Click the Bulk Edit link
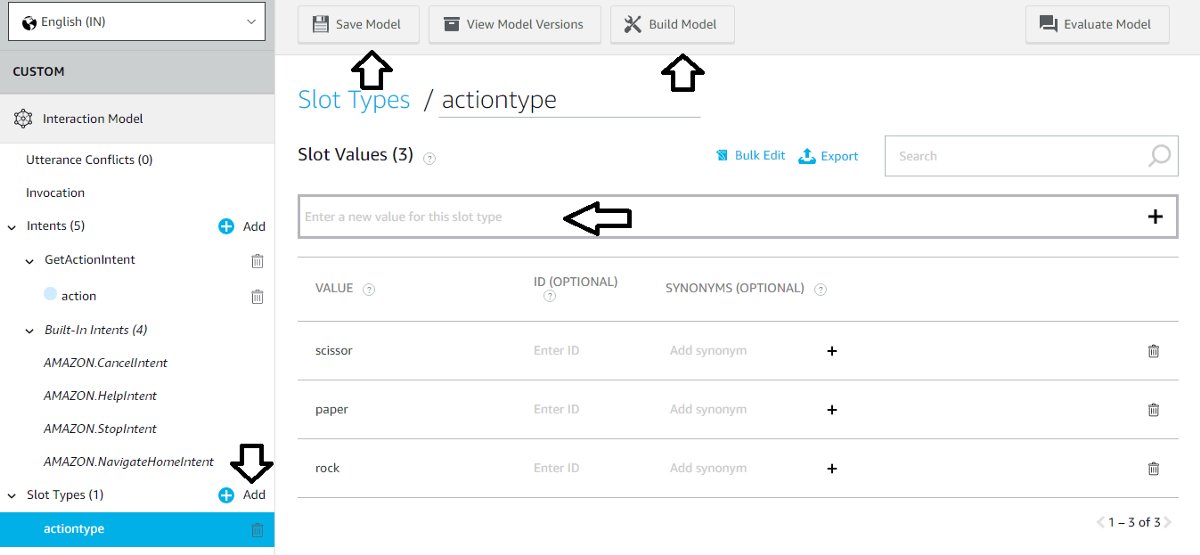1200x555 pixels. tap(751, 156)
